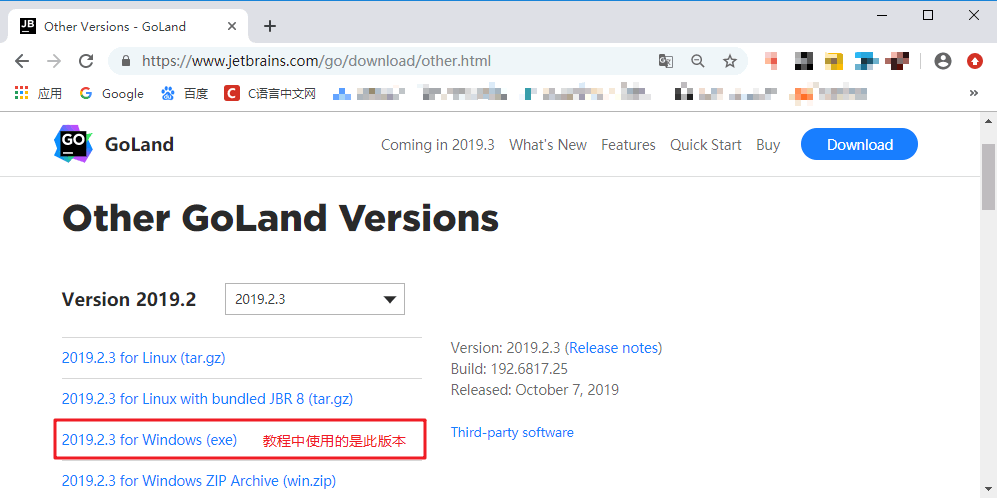997x498 pixels.
Task: Click the Version 2019.2 label
Action: tap(129, 299)
